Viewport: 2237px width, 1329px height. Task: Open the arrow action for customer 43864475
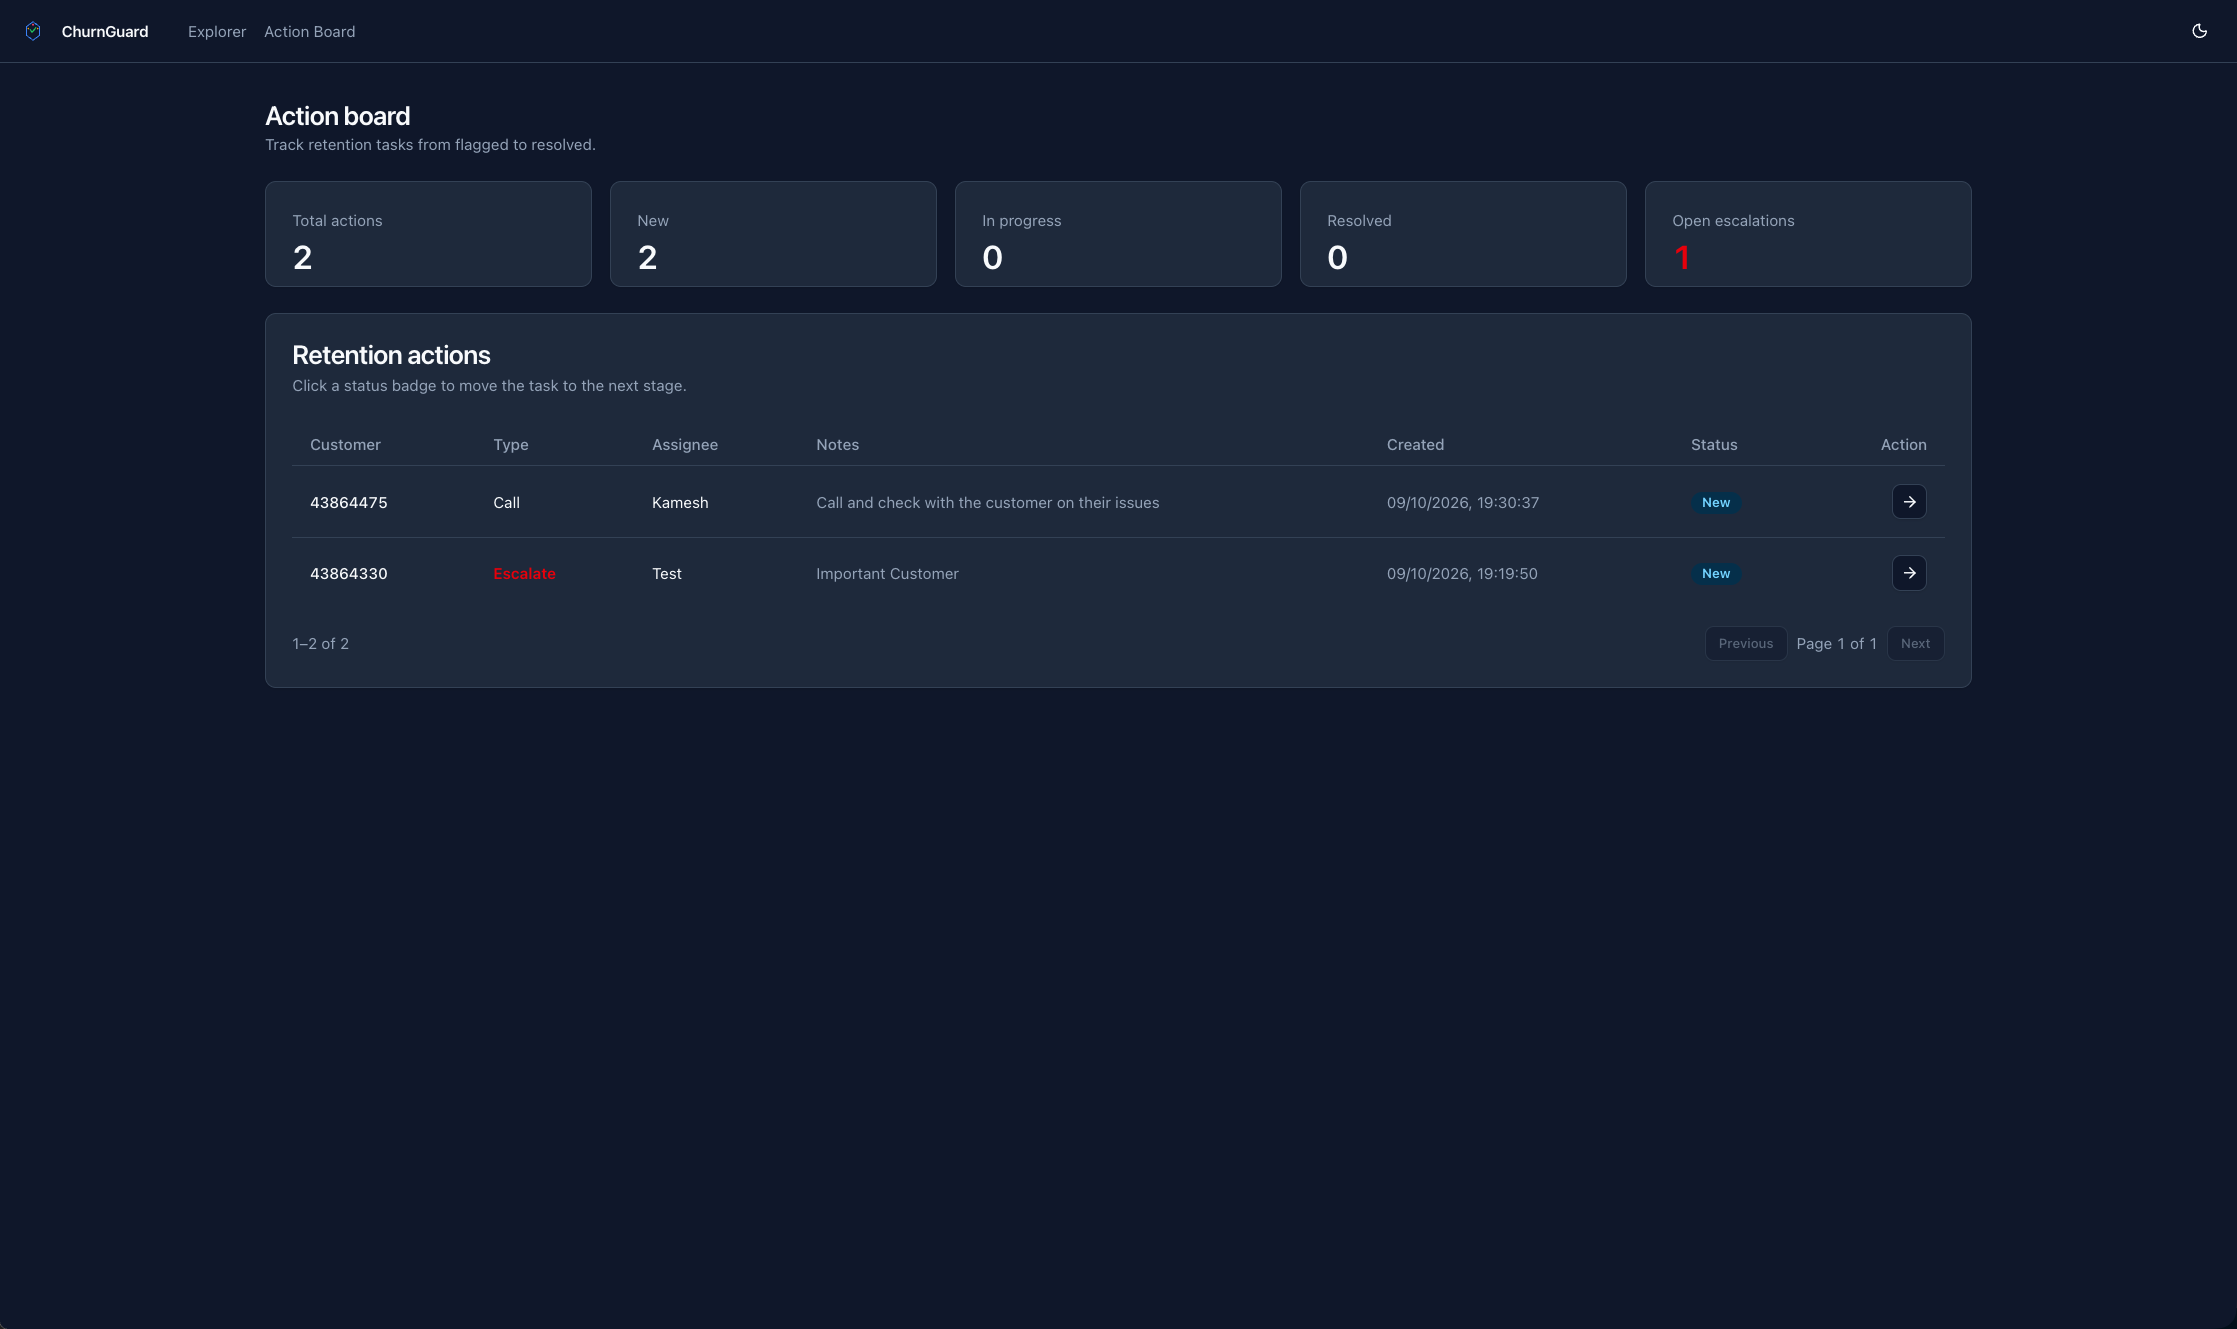coord(1909,502)
